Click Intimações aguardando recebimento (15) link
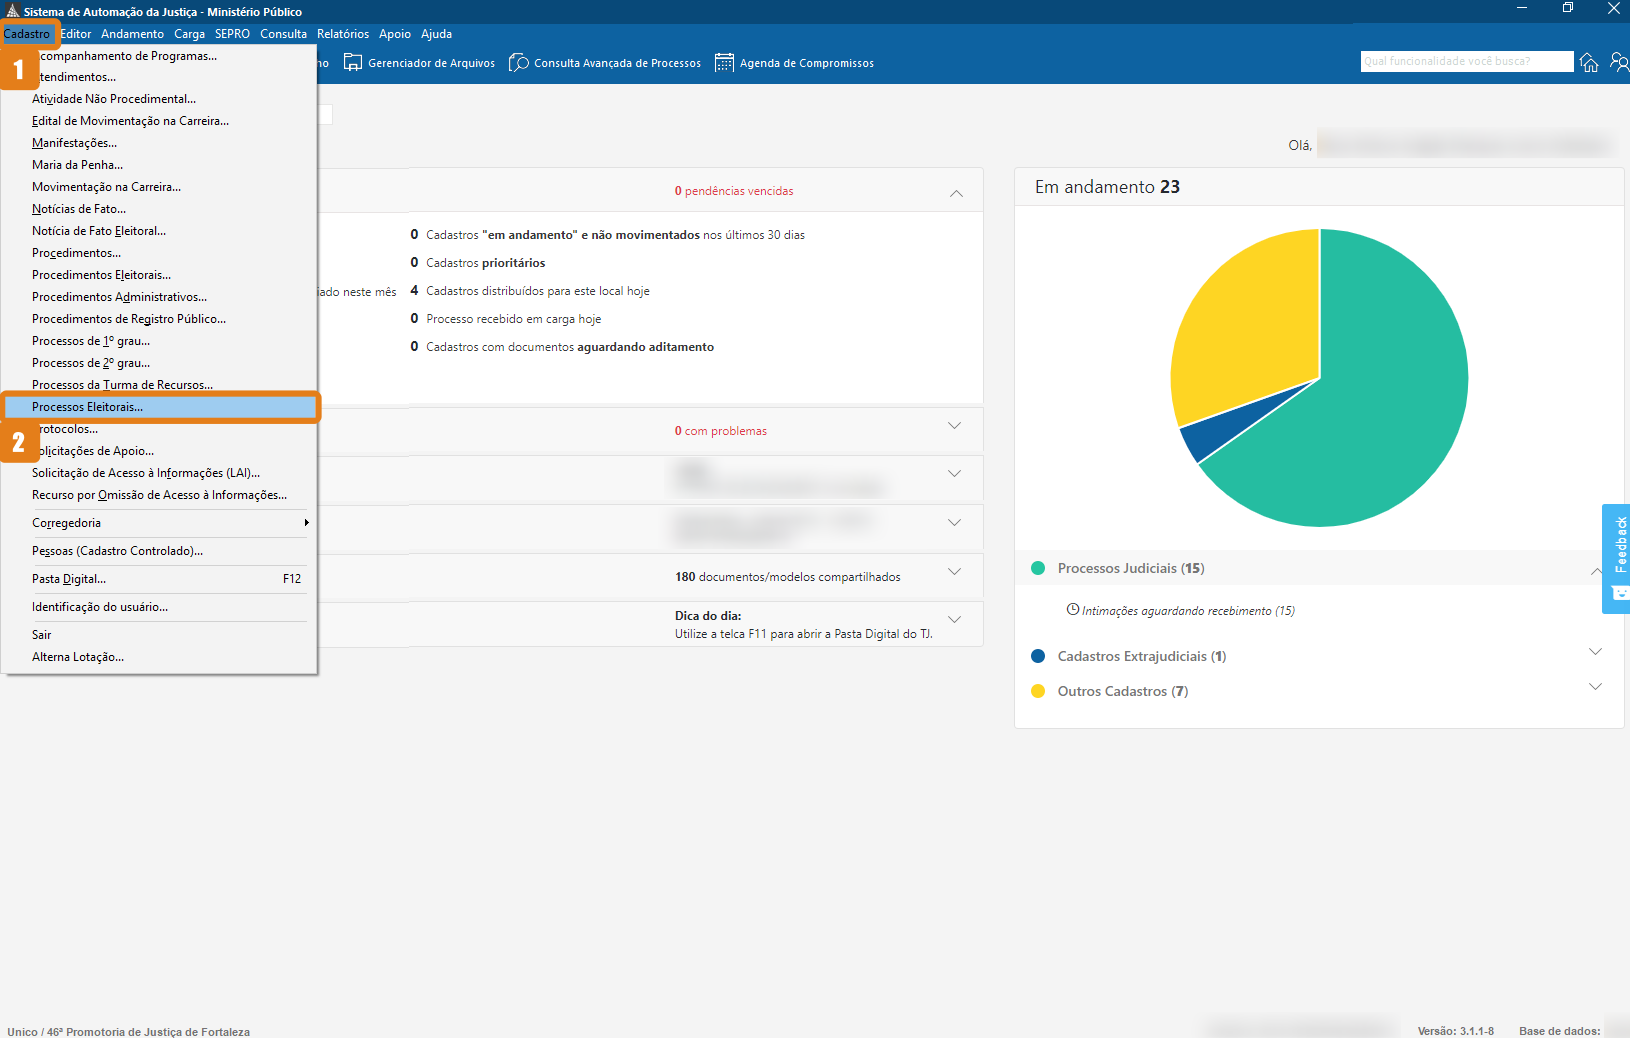Screen dimensions: 1630x1038 click(1188, 611)
